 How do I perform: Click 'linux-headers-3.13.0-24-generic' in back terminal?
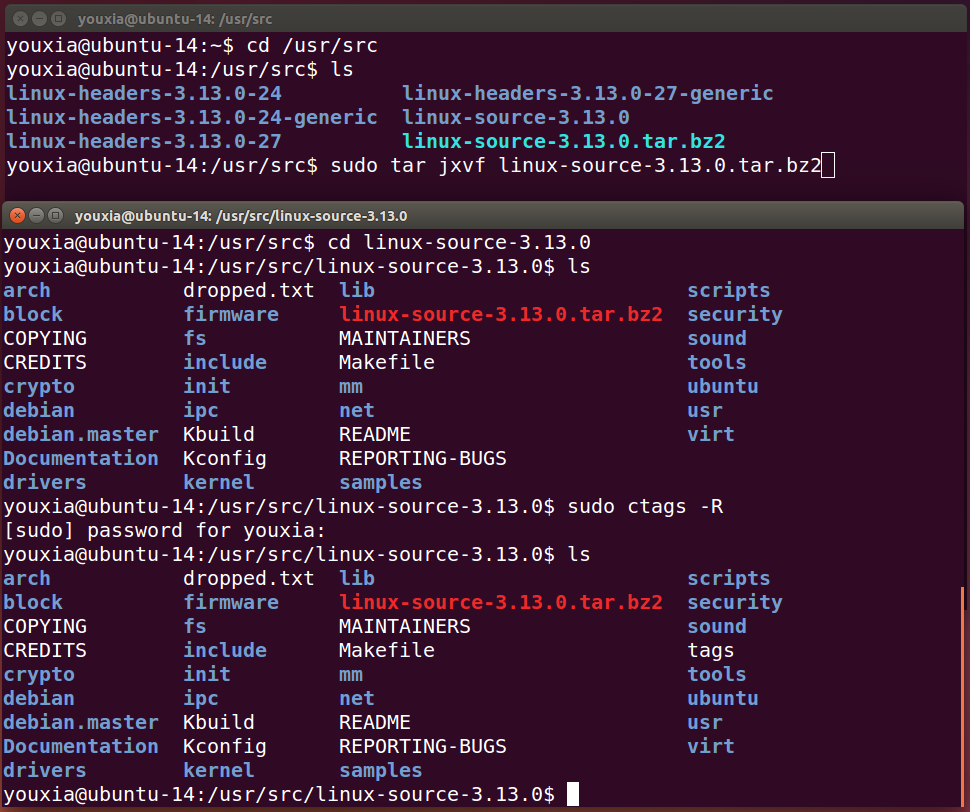[192, 118]
